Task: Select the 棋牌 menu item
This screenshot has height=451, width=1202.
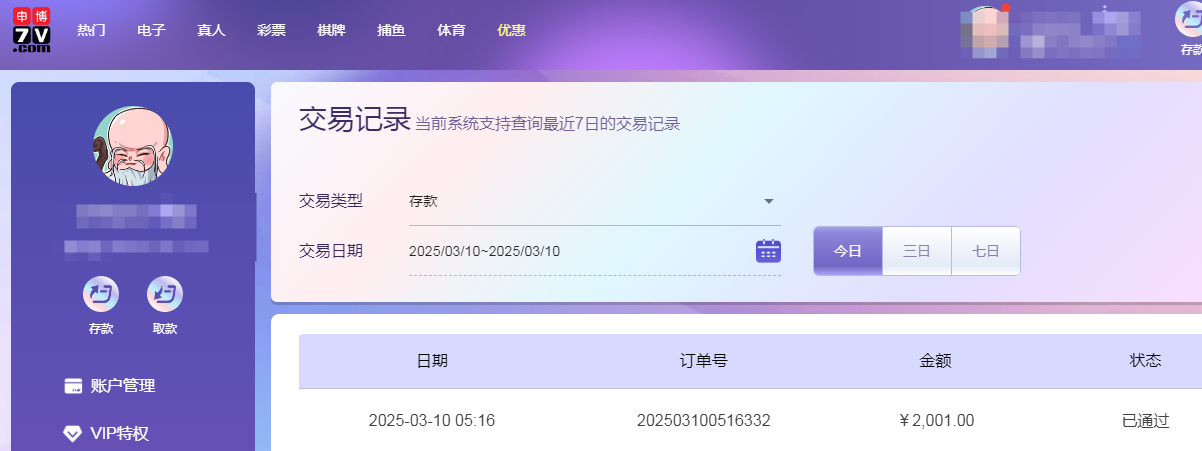Action: [331, 30]
